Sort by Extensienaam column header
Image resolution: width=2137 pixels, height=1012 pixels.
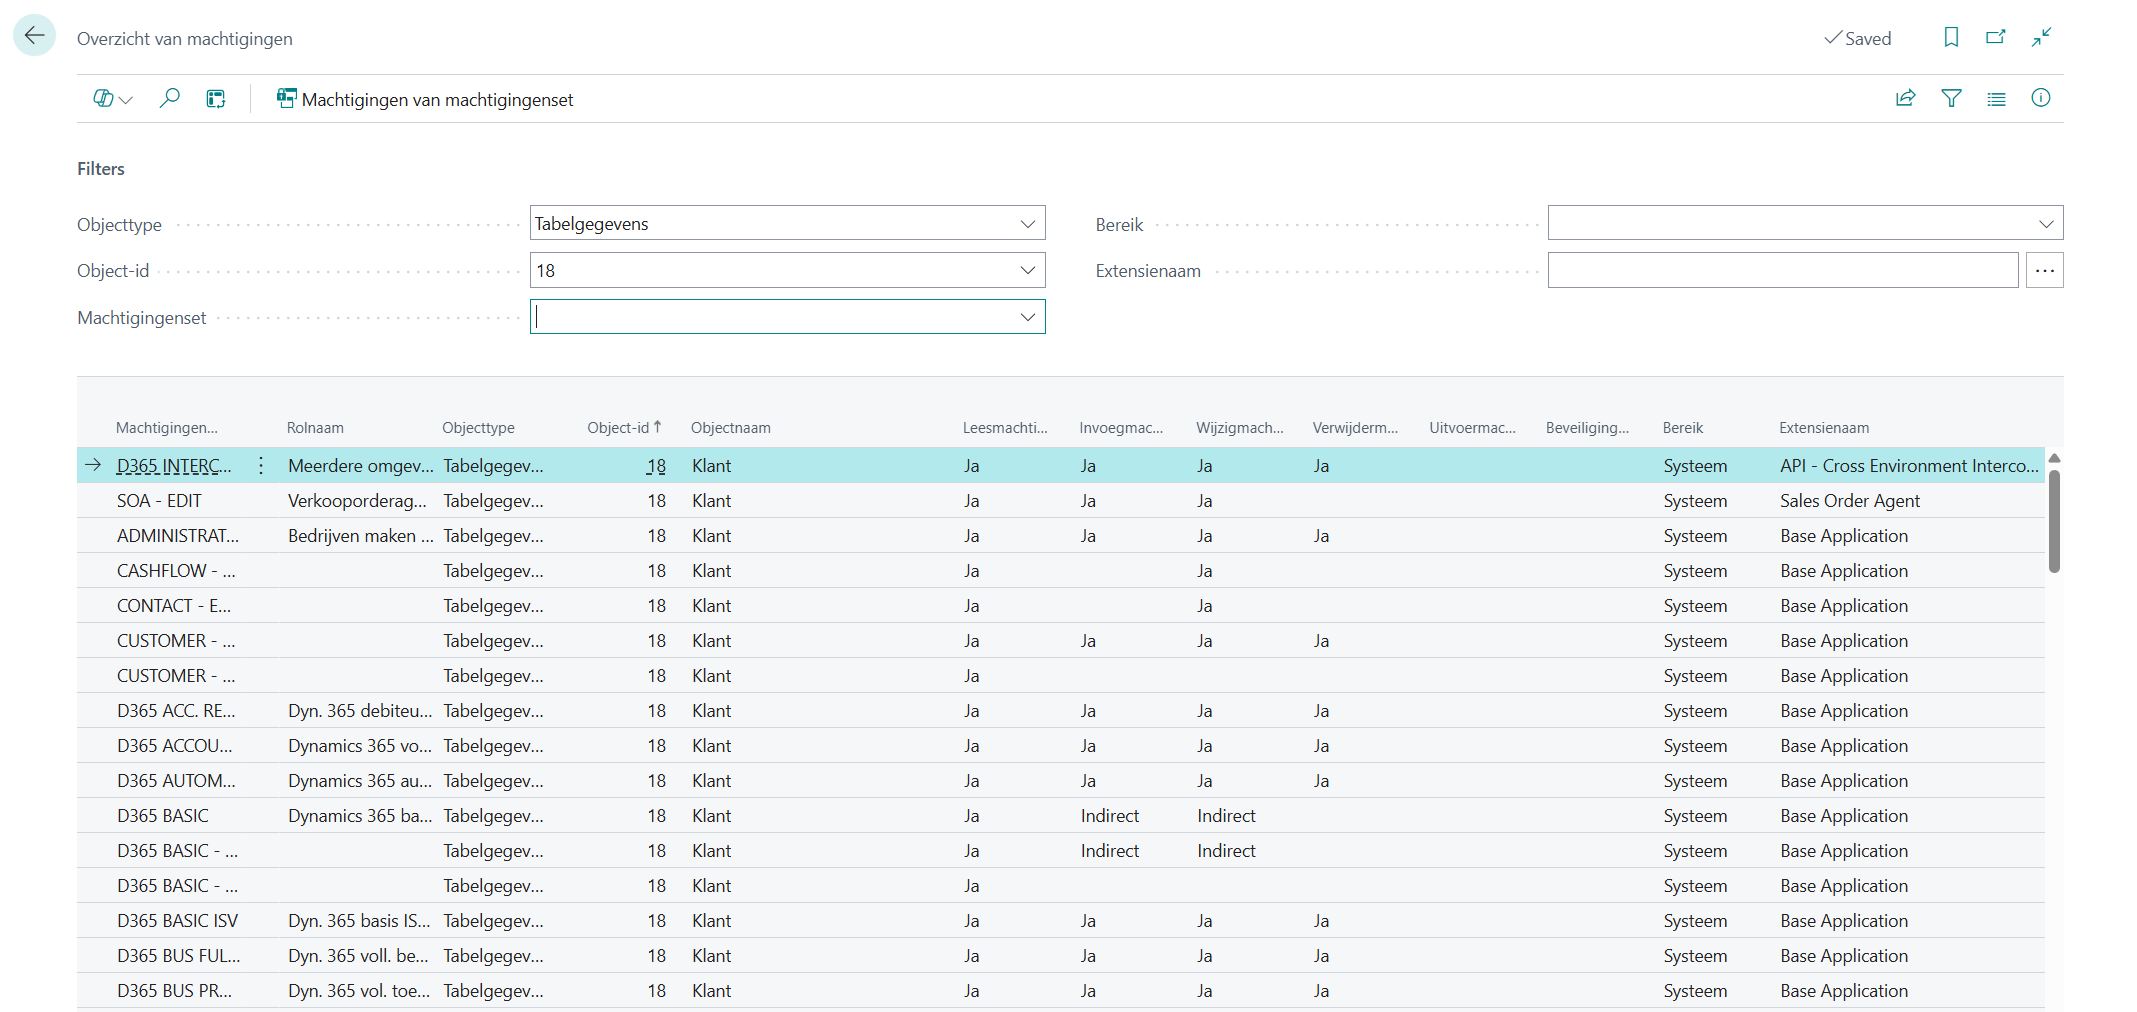click(x=1824, y=427)
